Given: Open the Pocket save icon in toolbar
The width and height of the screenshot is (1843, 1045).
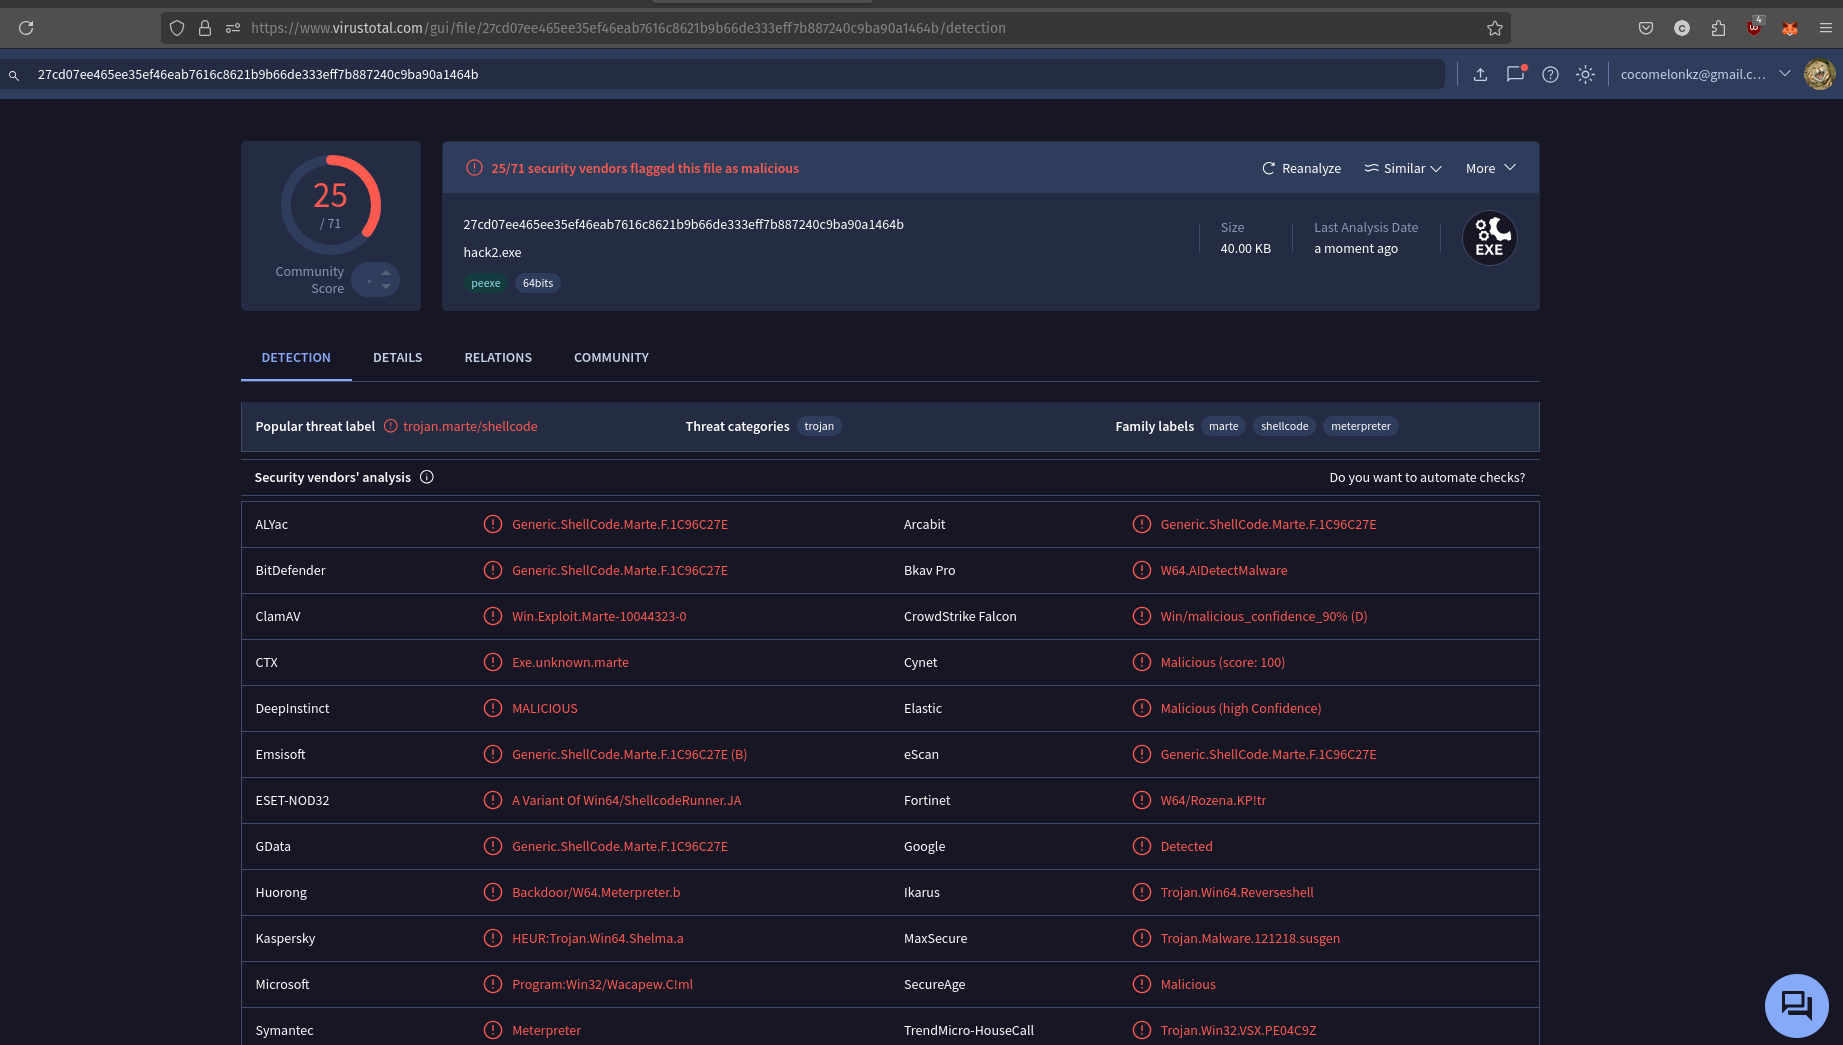Looking at the screenshot, I should [1646, 28].
